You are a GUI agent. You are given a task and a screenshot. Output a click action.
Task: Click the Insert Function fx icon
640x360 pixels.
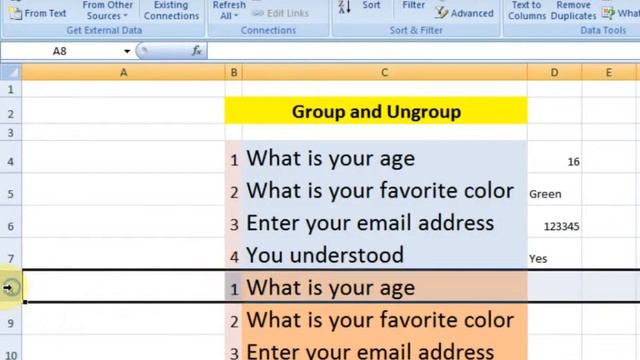click(196, 51)
